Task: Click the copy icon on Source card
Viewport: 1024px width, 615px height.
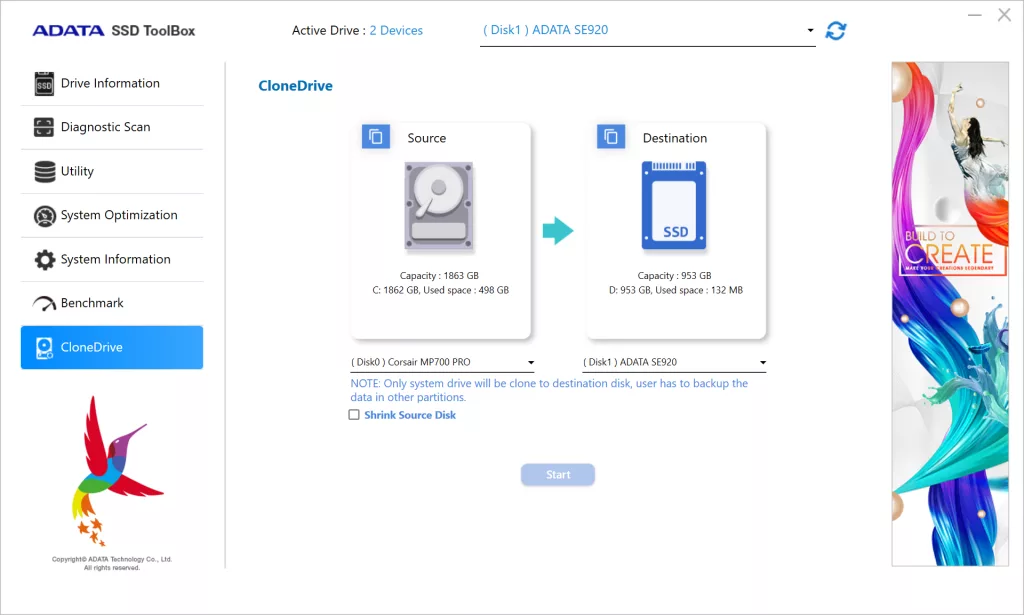Action: 376,136
